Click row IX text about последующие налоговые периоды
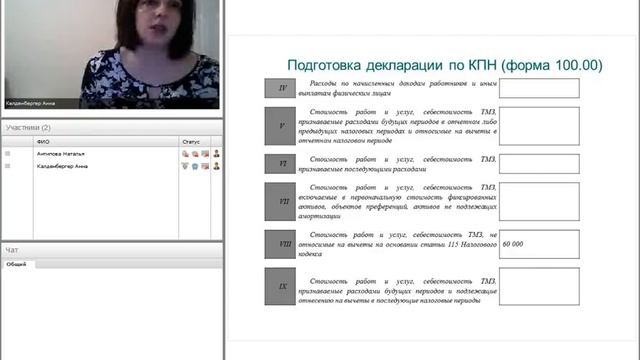The height and width of the screenshot is (360, 640). click(398, 291)
